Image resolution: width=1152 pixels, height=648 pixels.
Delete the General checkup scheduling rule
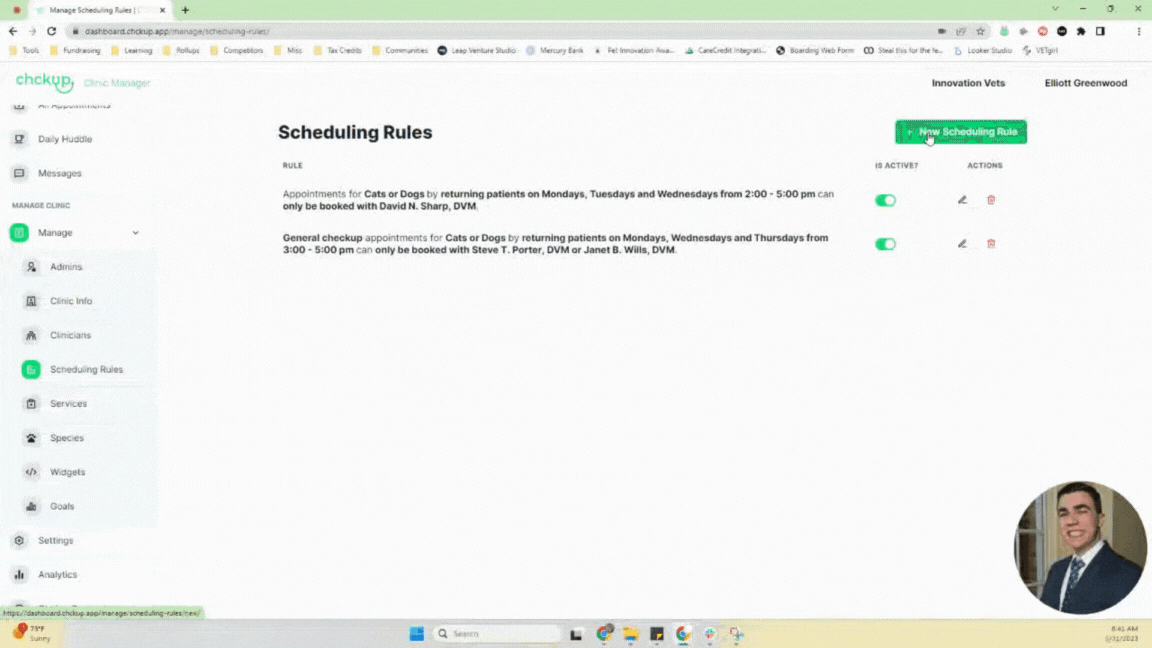tap(991, 244)
